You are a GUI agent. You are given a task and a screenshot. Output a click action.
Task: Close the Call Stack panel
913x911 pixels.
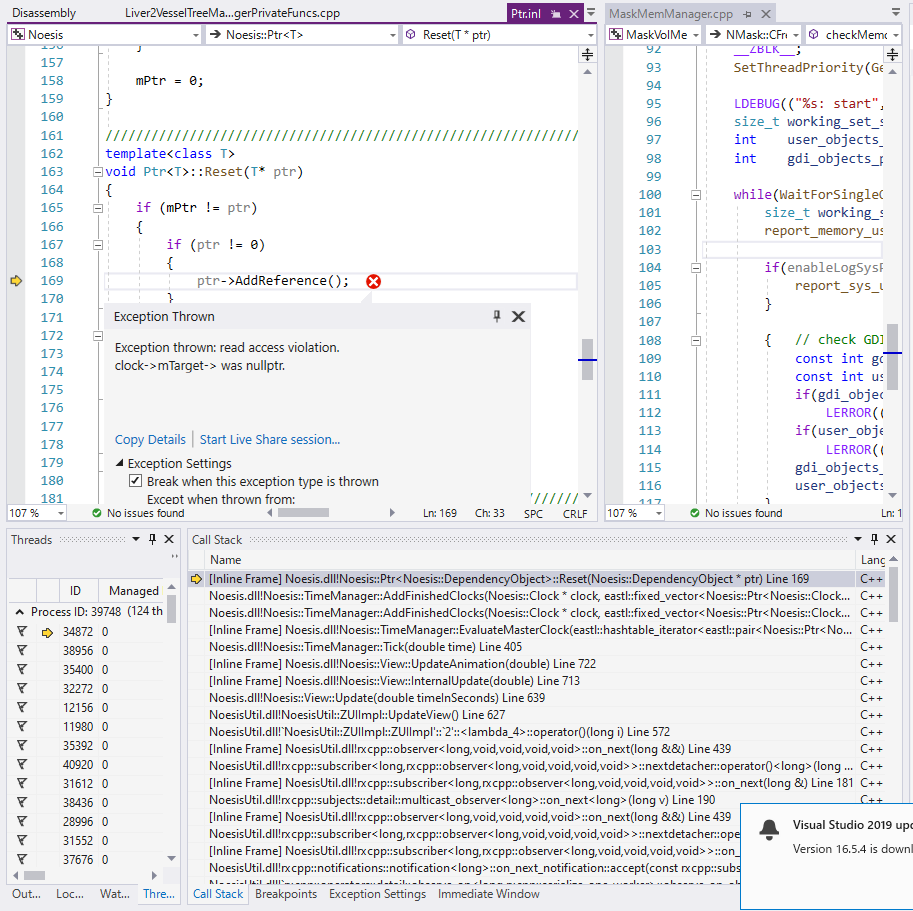tap(891, 539)
